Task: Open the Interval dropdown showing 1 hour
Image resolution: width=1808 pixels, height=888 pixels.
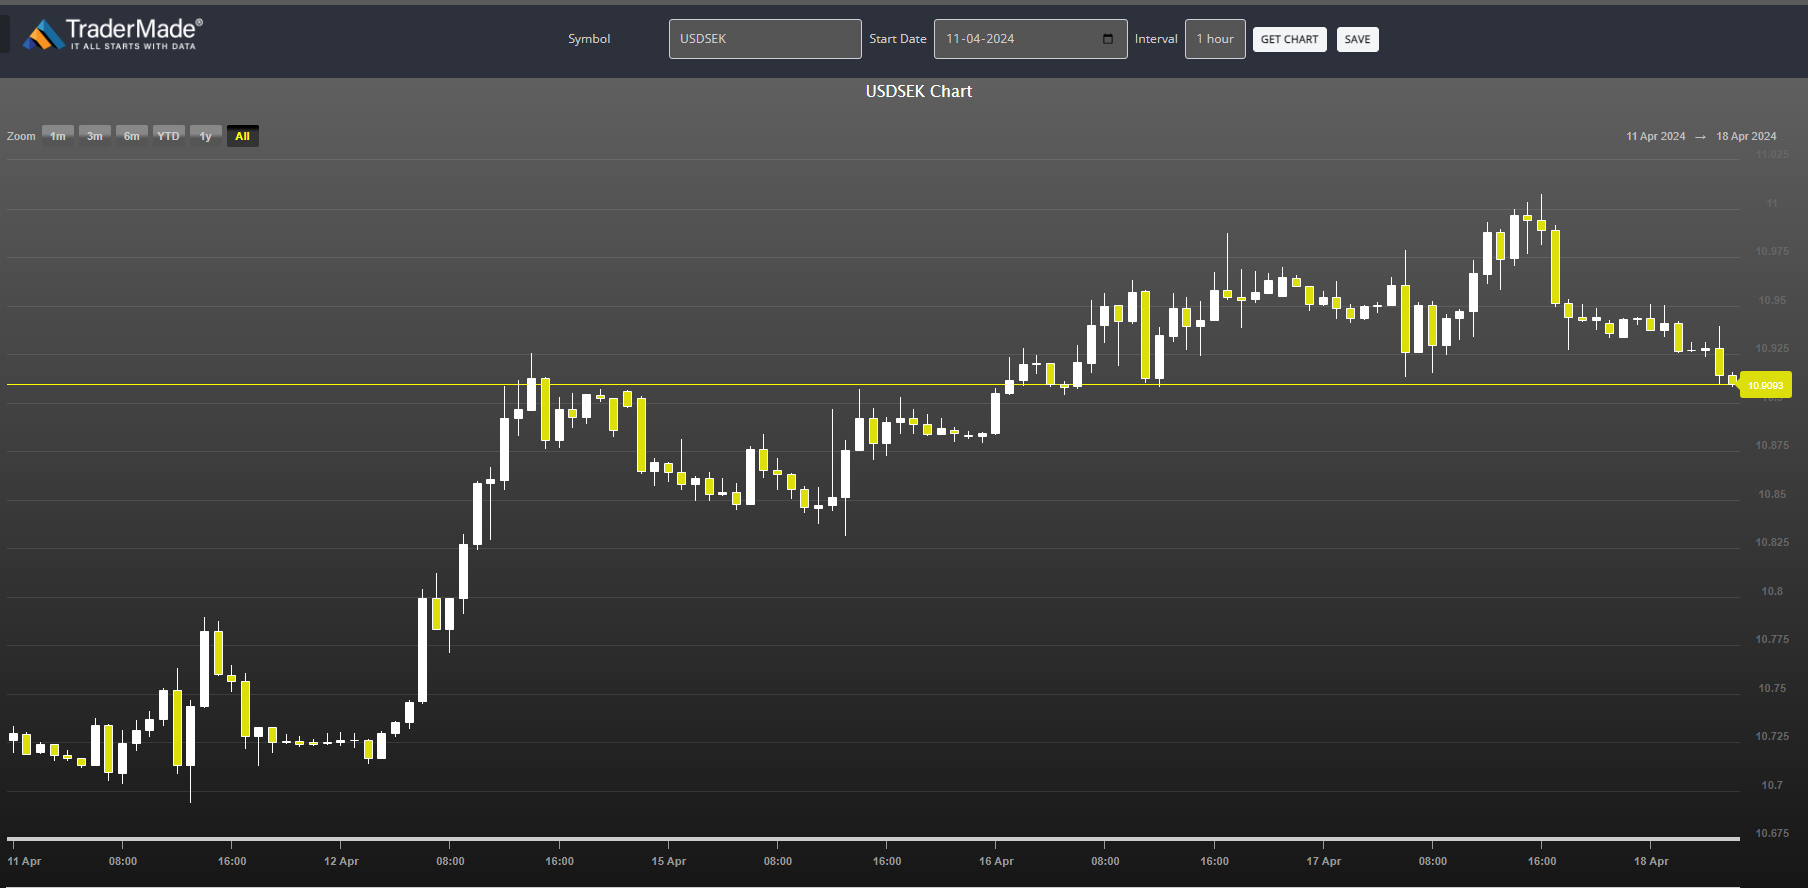Action: coord(1215,39)
